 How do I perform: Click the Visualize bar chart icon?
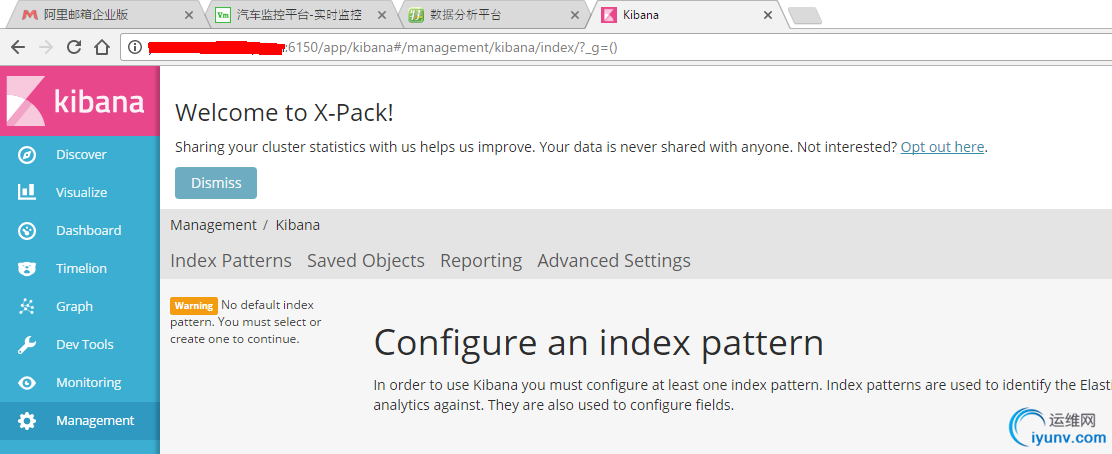coord(27,192)
